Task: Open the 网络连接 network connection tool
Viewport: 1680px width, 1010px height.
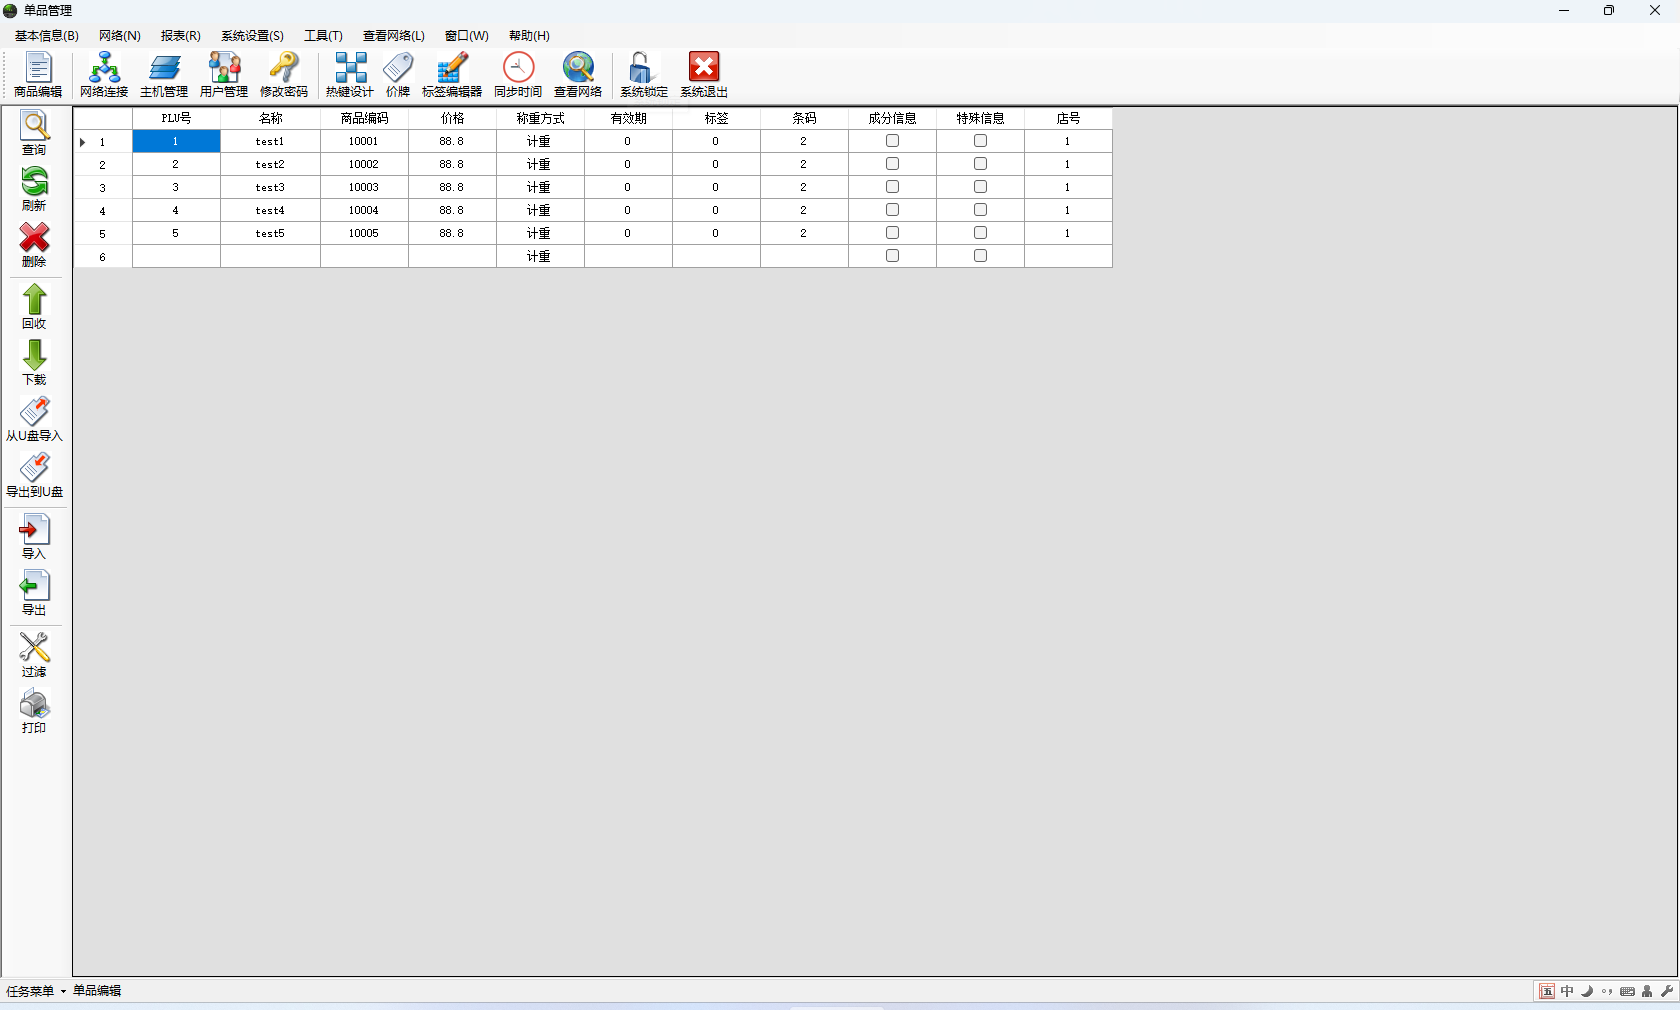Action: (104, 75)
